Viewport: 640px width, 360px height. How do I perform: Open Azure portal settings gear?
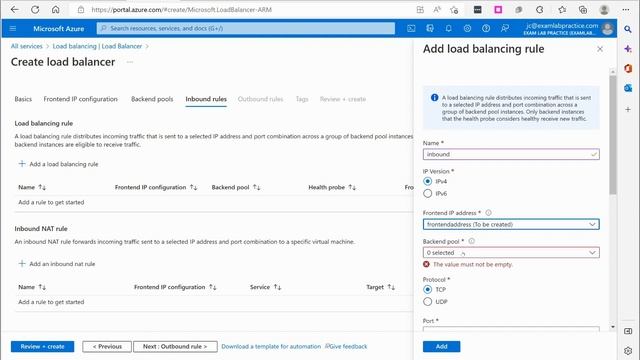point(467,28)
